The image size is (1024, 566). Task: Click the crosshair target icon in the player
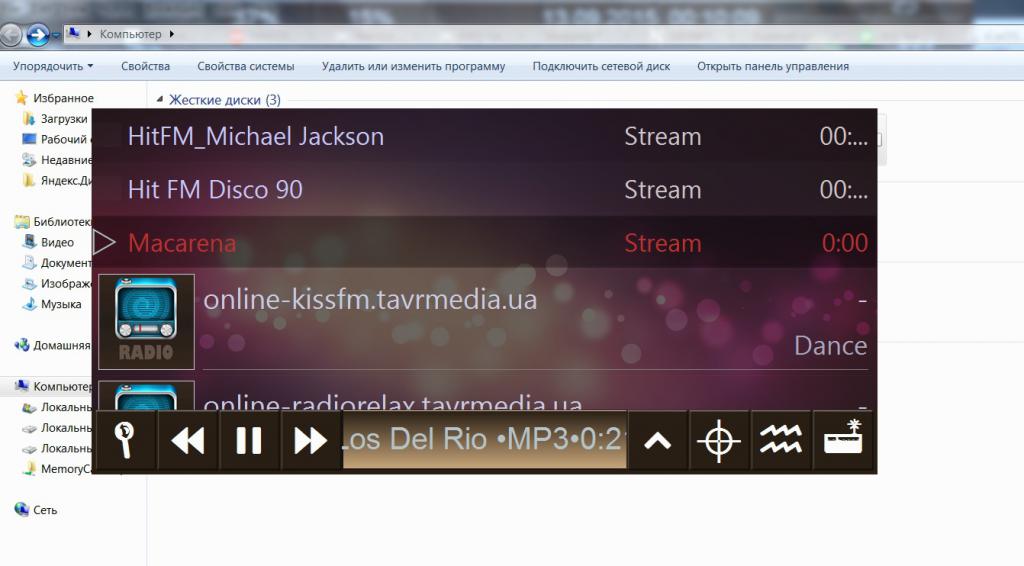[x=719, y=441]
